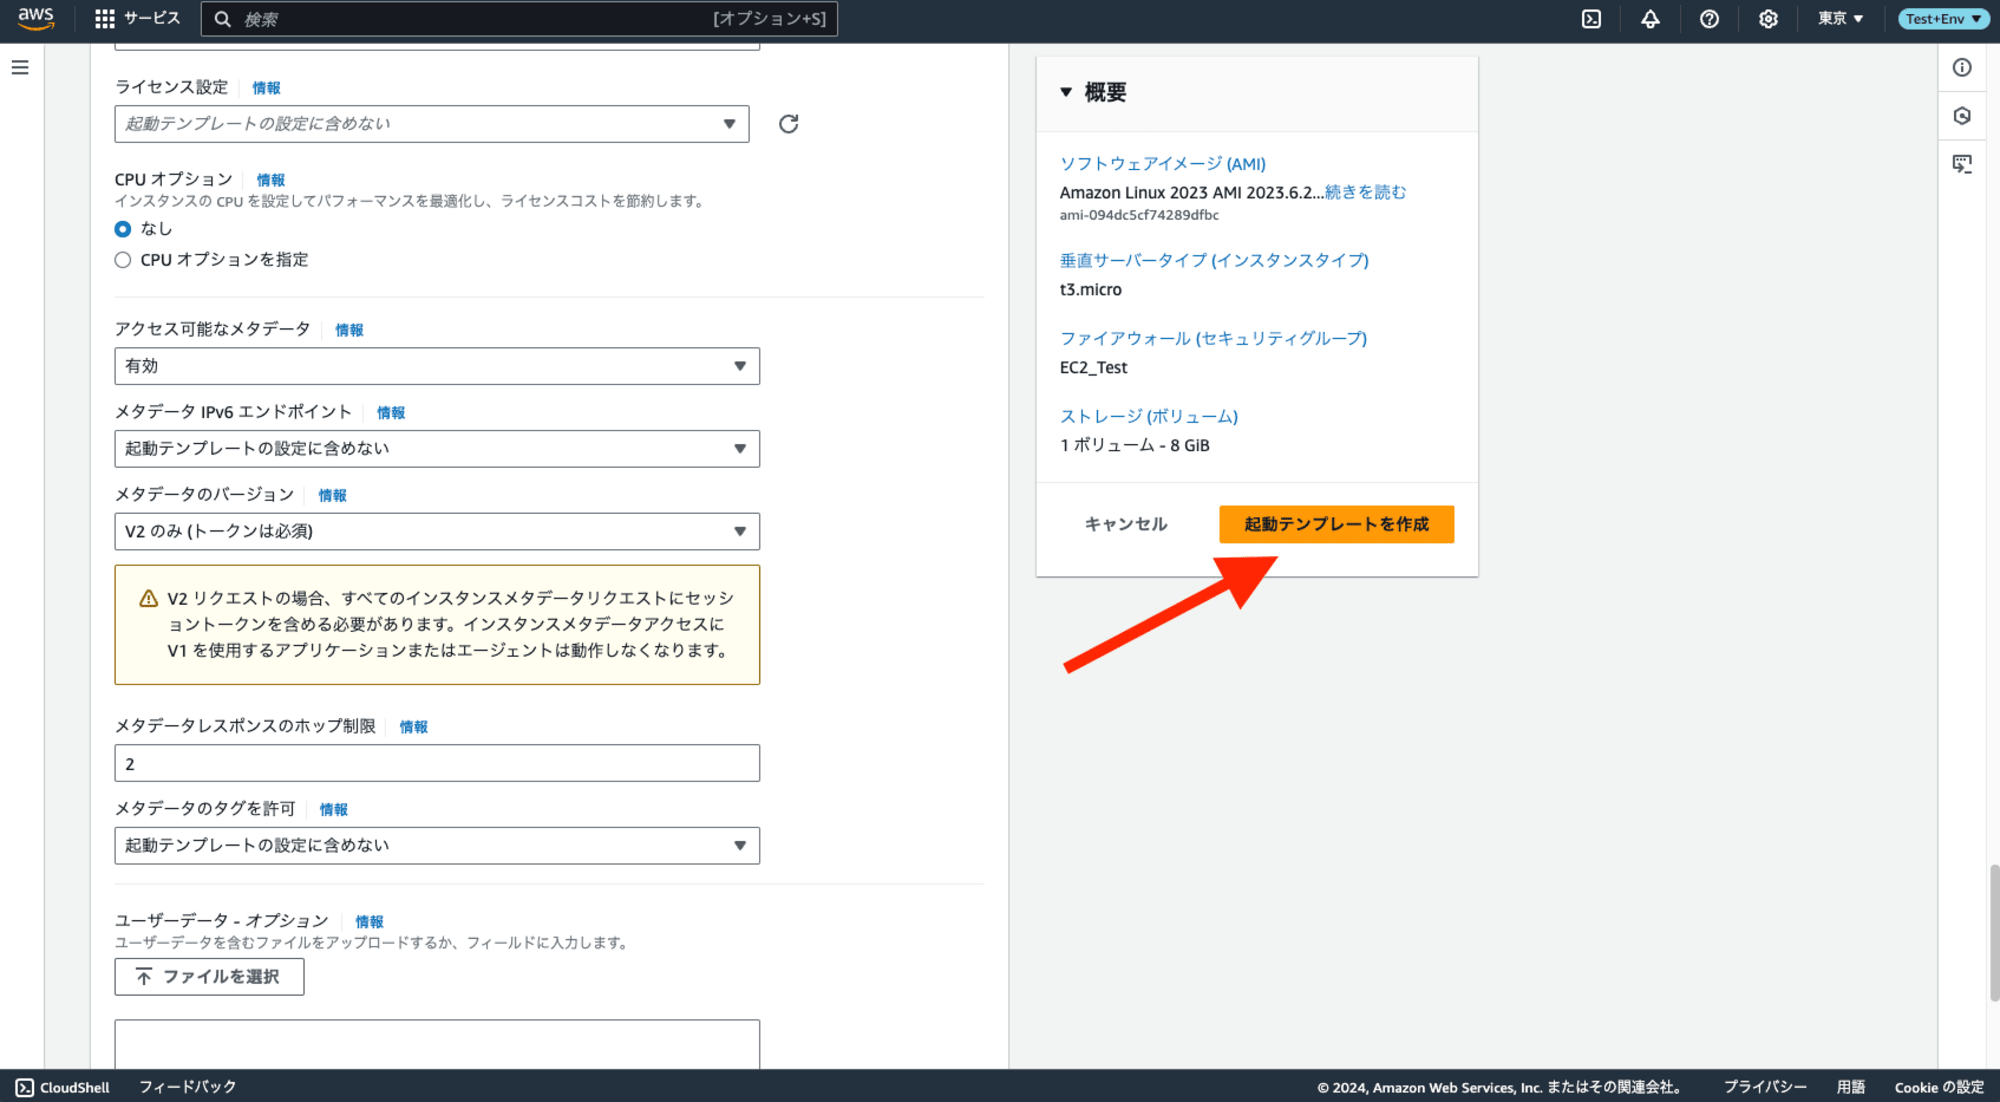Click the t3.micro instance type text

click(x=1090, y=289)
